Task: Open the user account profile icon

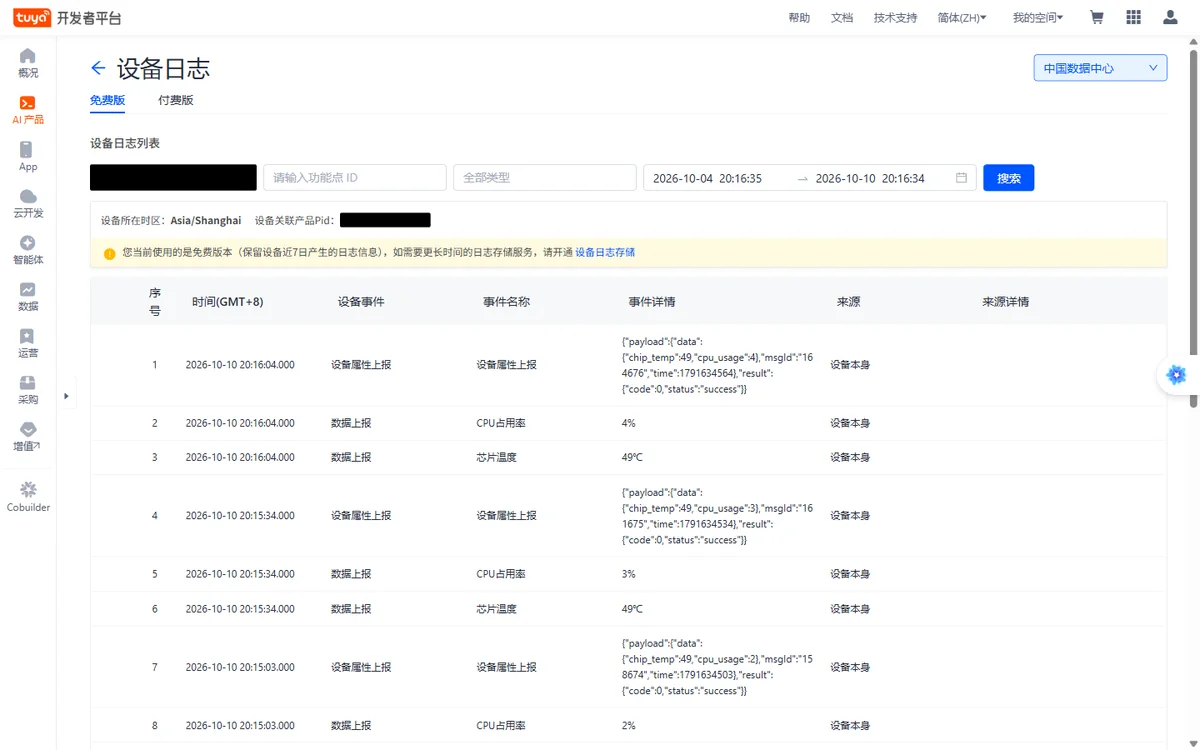Action: [1170, 17]
